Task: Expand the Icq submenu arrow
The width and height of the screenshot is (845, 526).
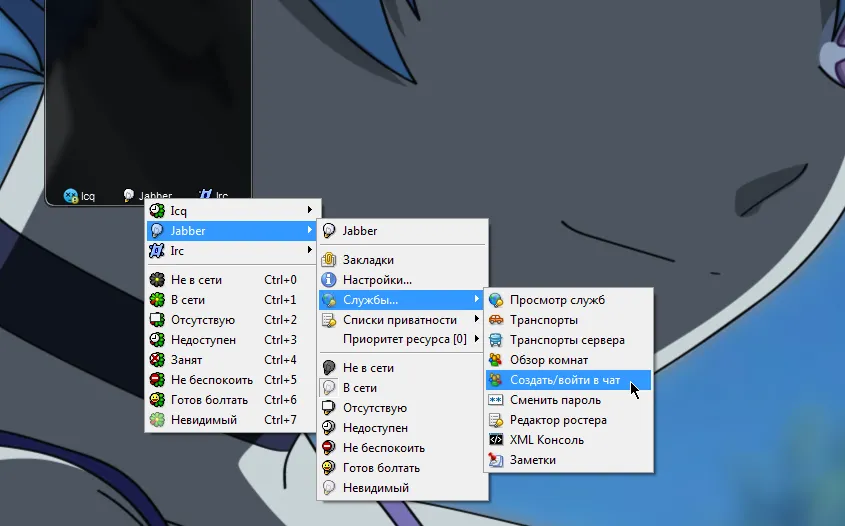Action: point(309,210)
